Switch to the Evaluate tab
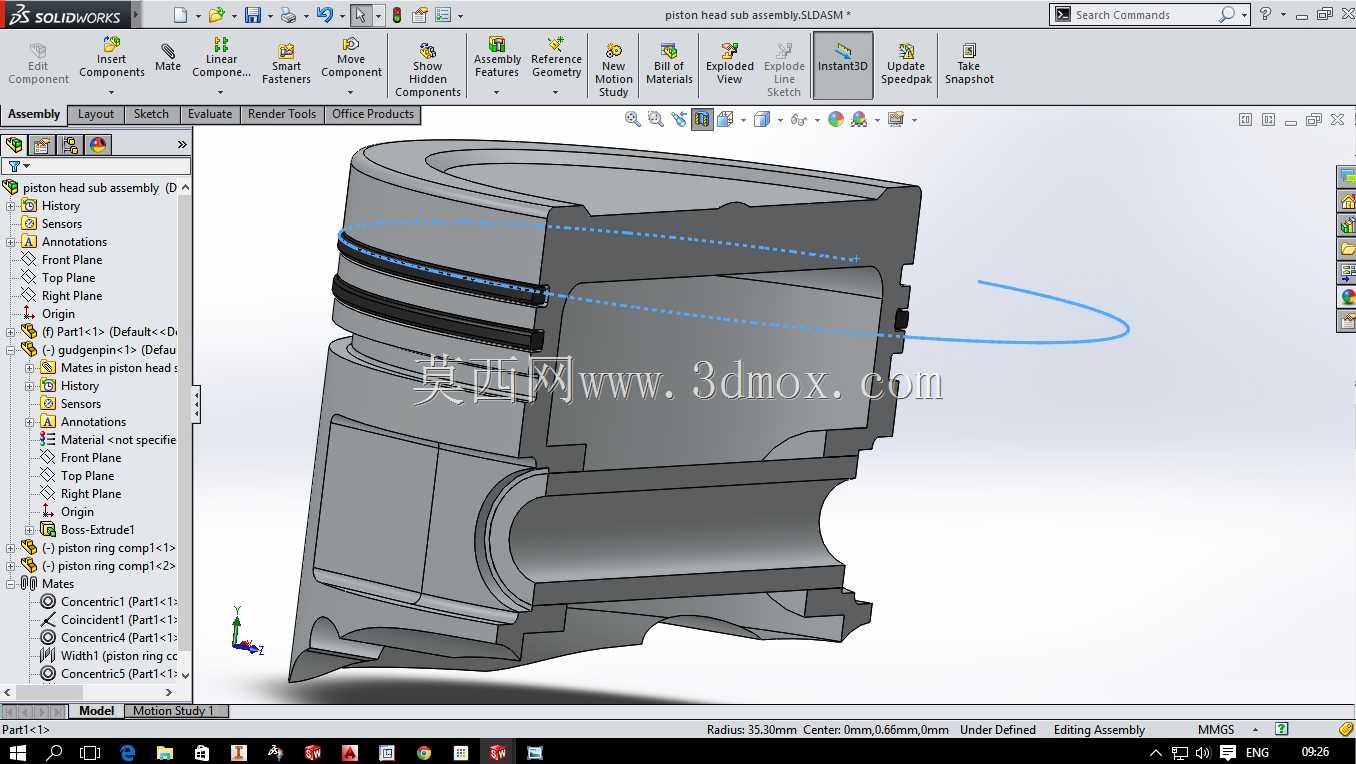The image size is (1356, 764). click(210, 114)
